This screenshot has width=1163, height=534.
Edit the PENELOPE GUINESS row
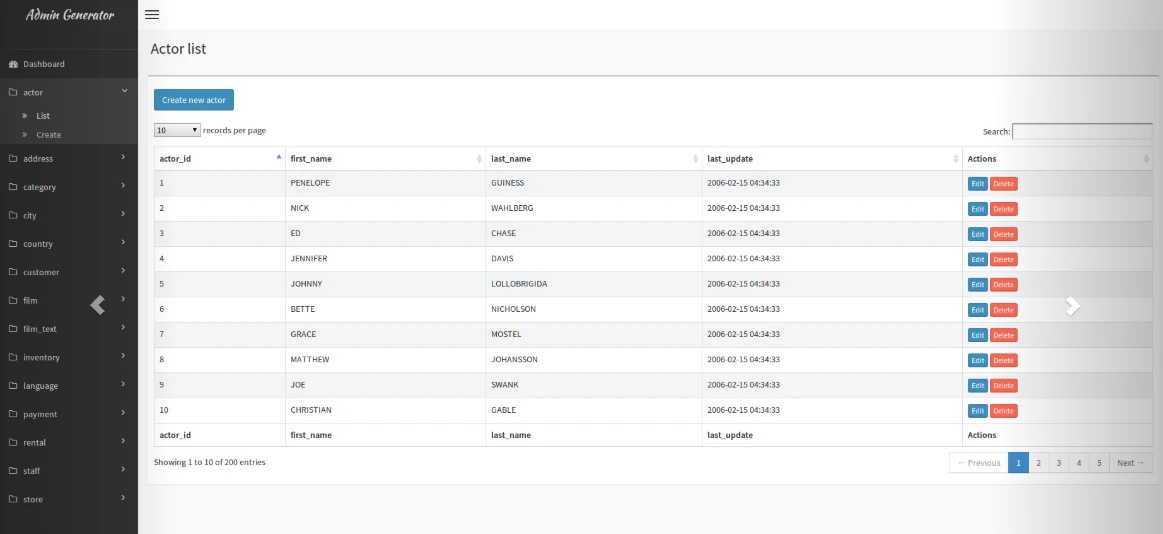point(977,184)
